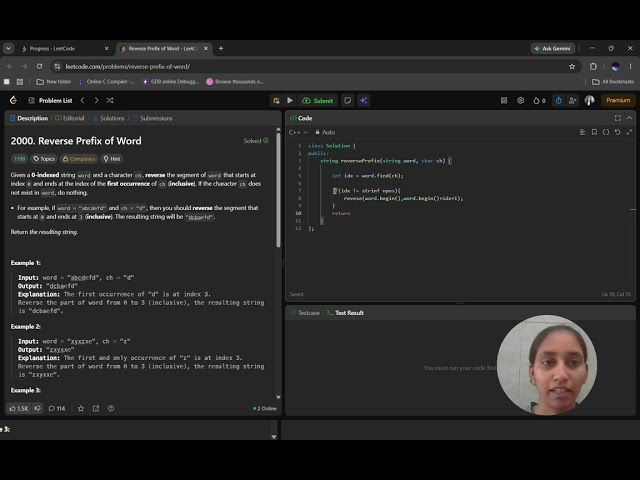Open the layout grid icon
This screenshot has width=640, height=480.
[504, 100]
